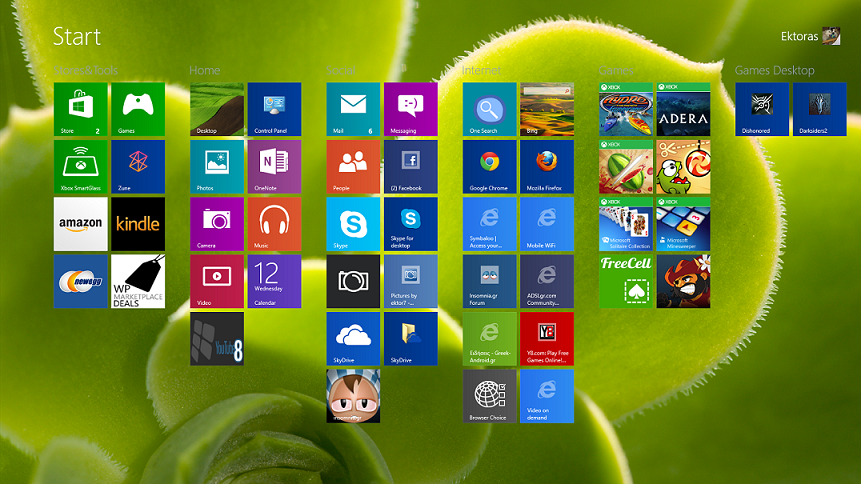Open the Greek-Android.gr green tile
The image size is (861, 484).
coord(489,339)
